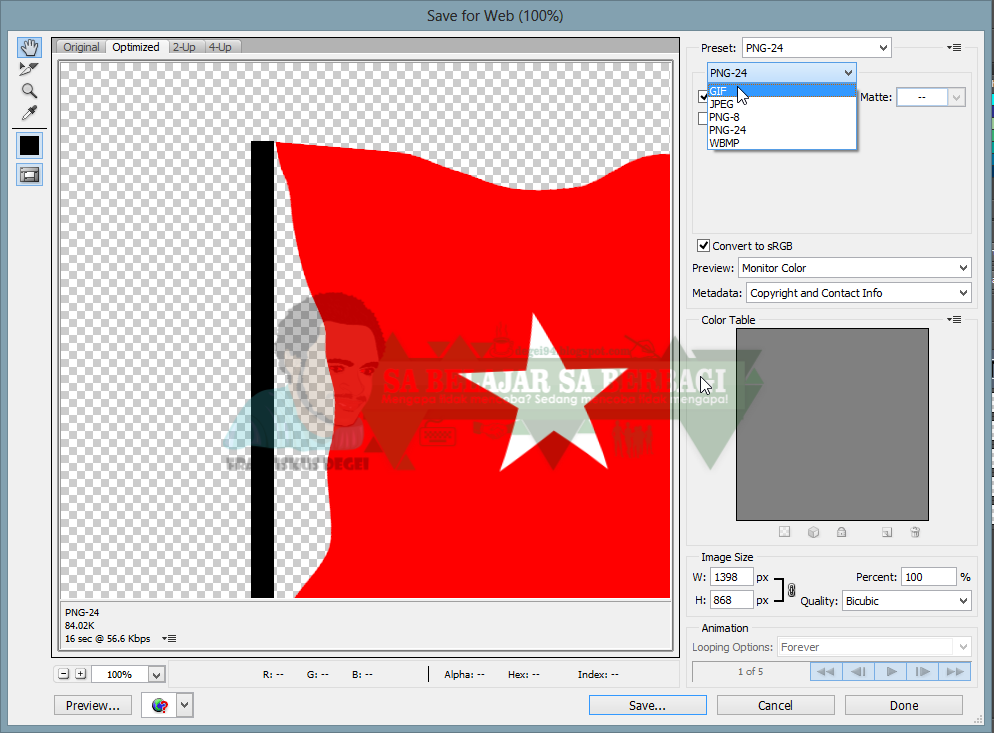Switch to the Optimized tab
This screenshot has height=733, width=994.
[x=136, y=47]
